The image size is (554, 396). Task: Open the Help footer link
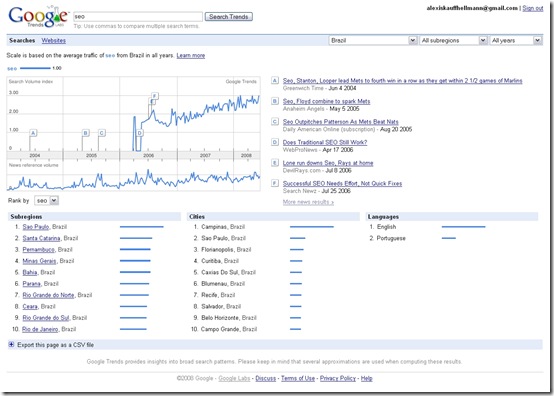click(366, 378)
